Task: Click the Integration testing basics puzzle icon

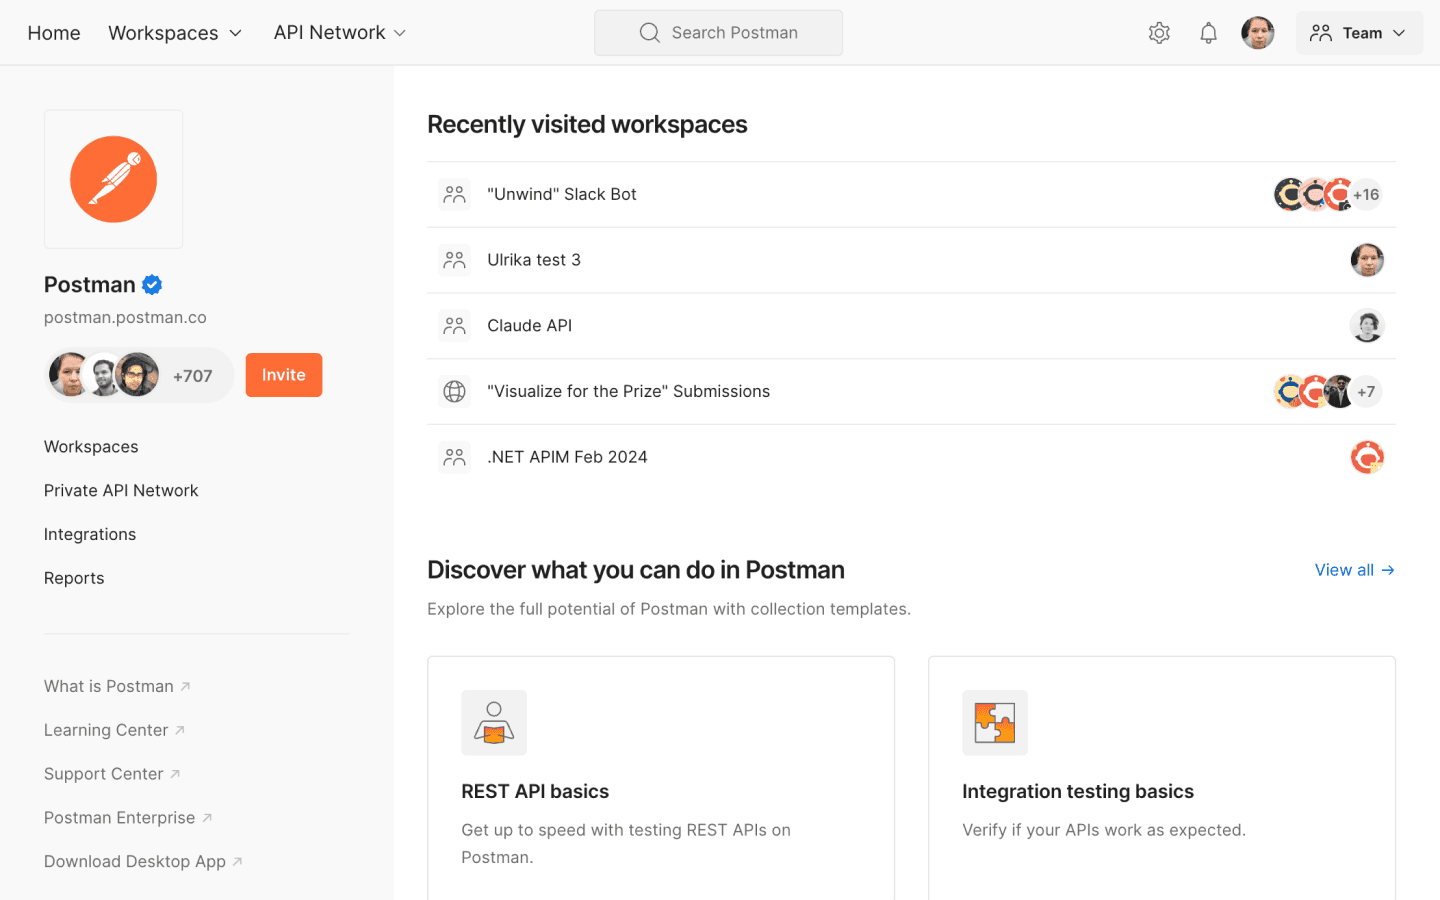Action: coord(995,722)
